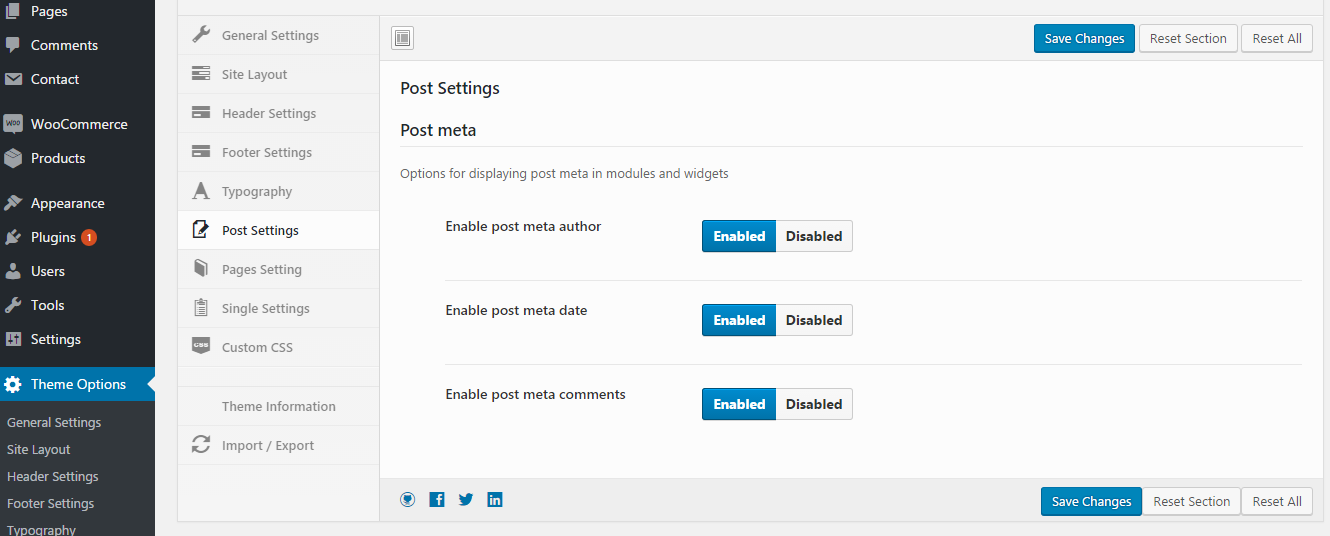Set post meta date to Disabled
The width and height of the screenshot is (1330, 536).
(813, 320)
